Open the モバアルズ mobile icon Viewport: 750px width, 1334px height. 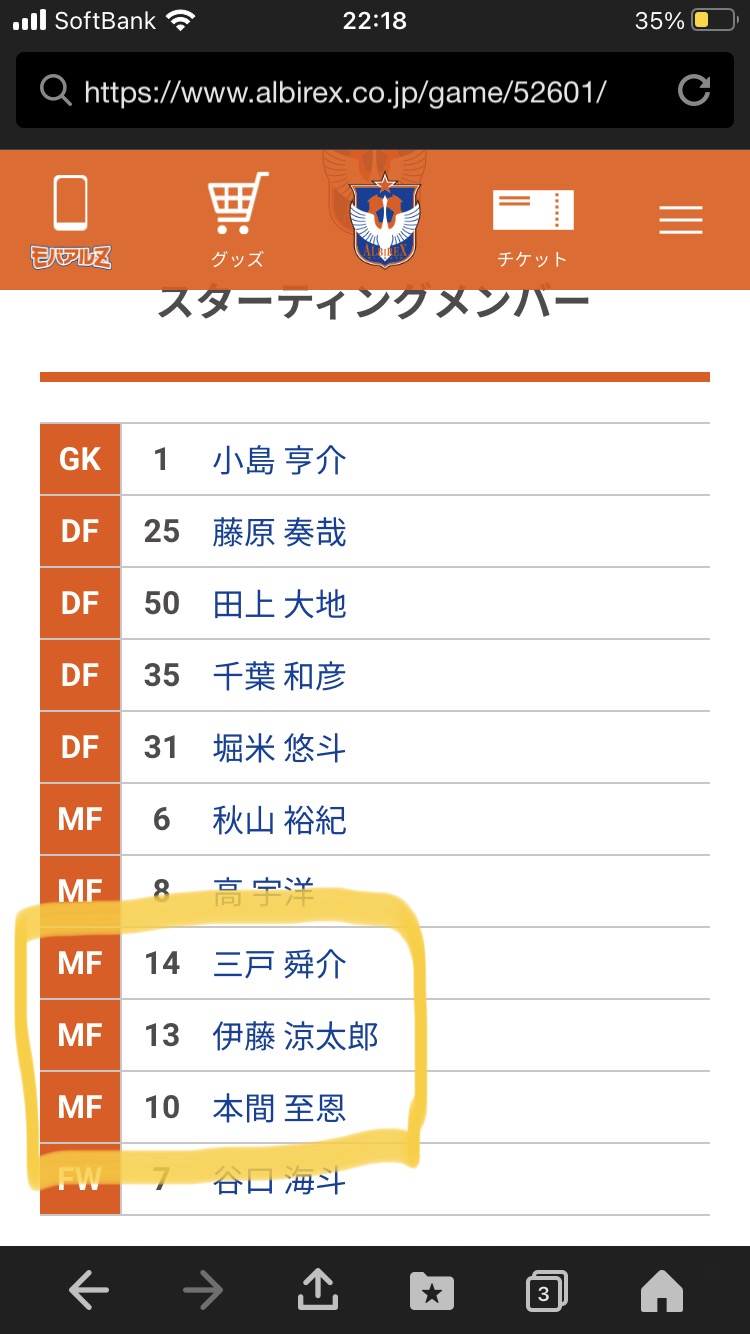(70, 221)
